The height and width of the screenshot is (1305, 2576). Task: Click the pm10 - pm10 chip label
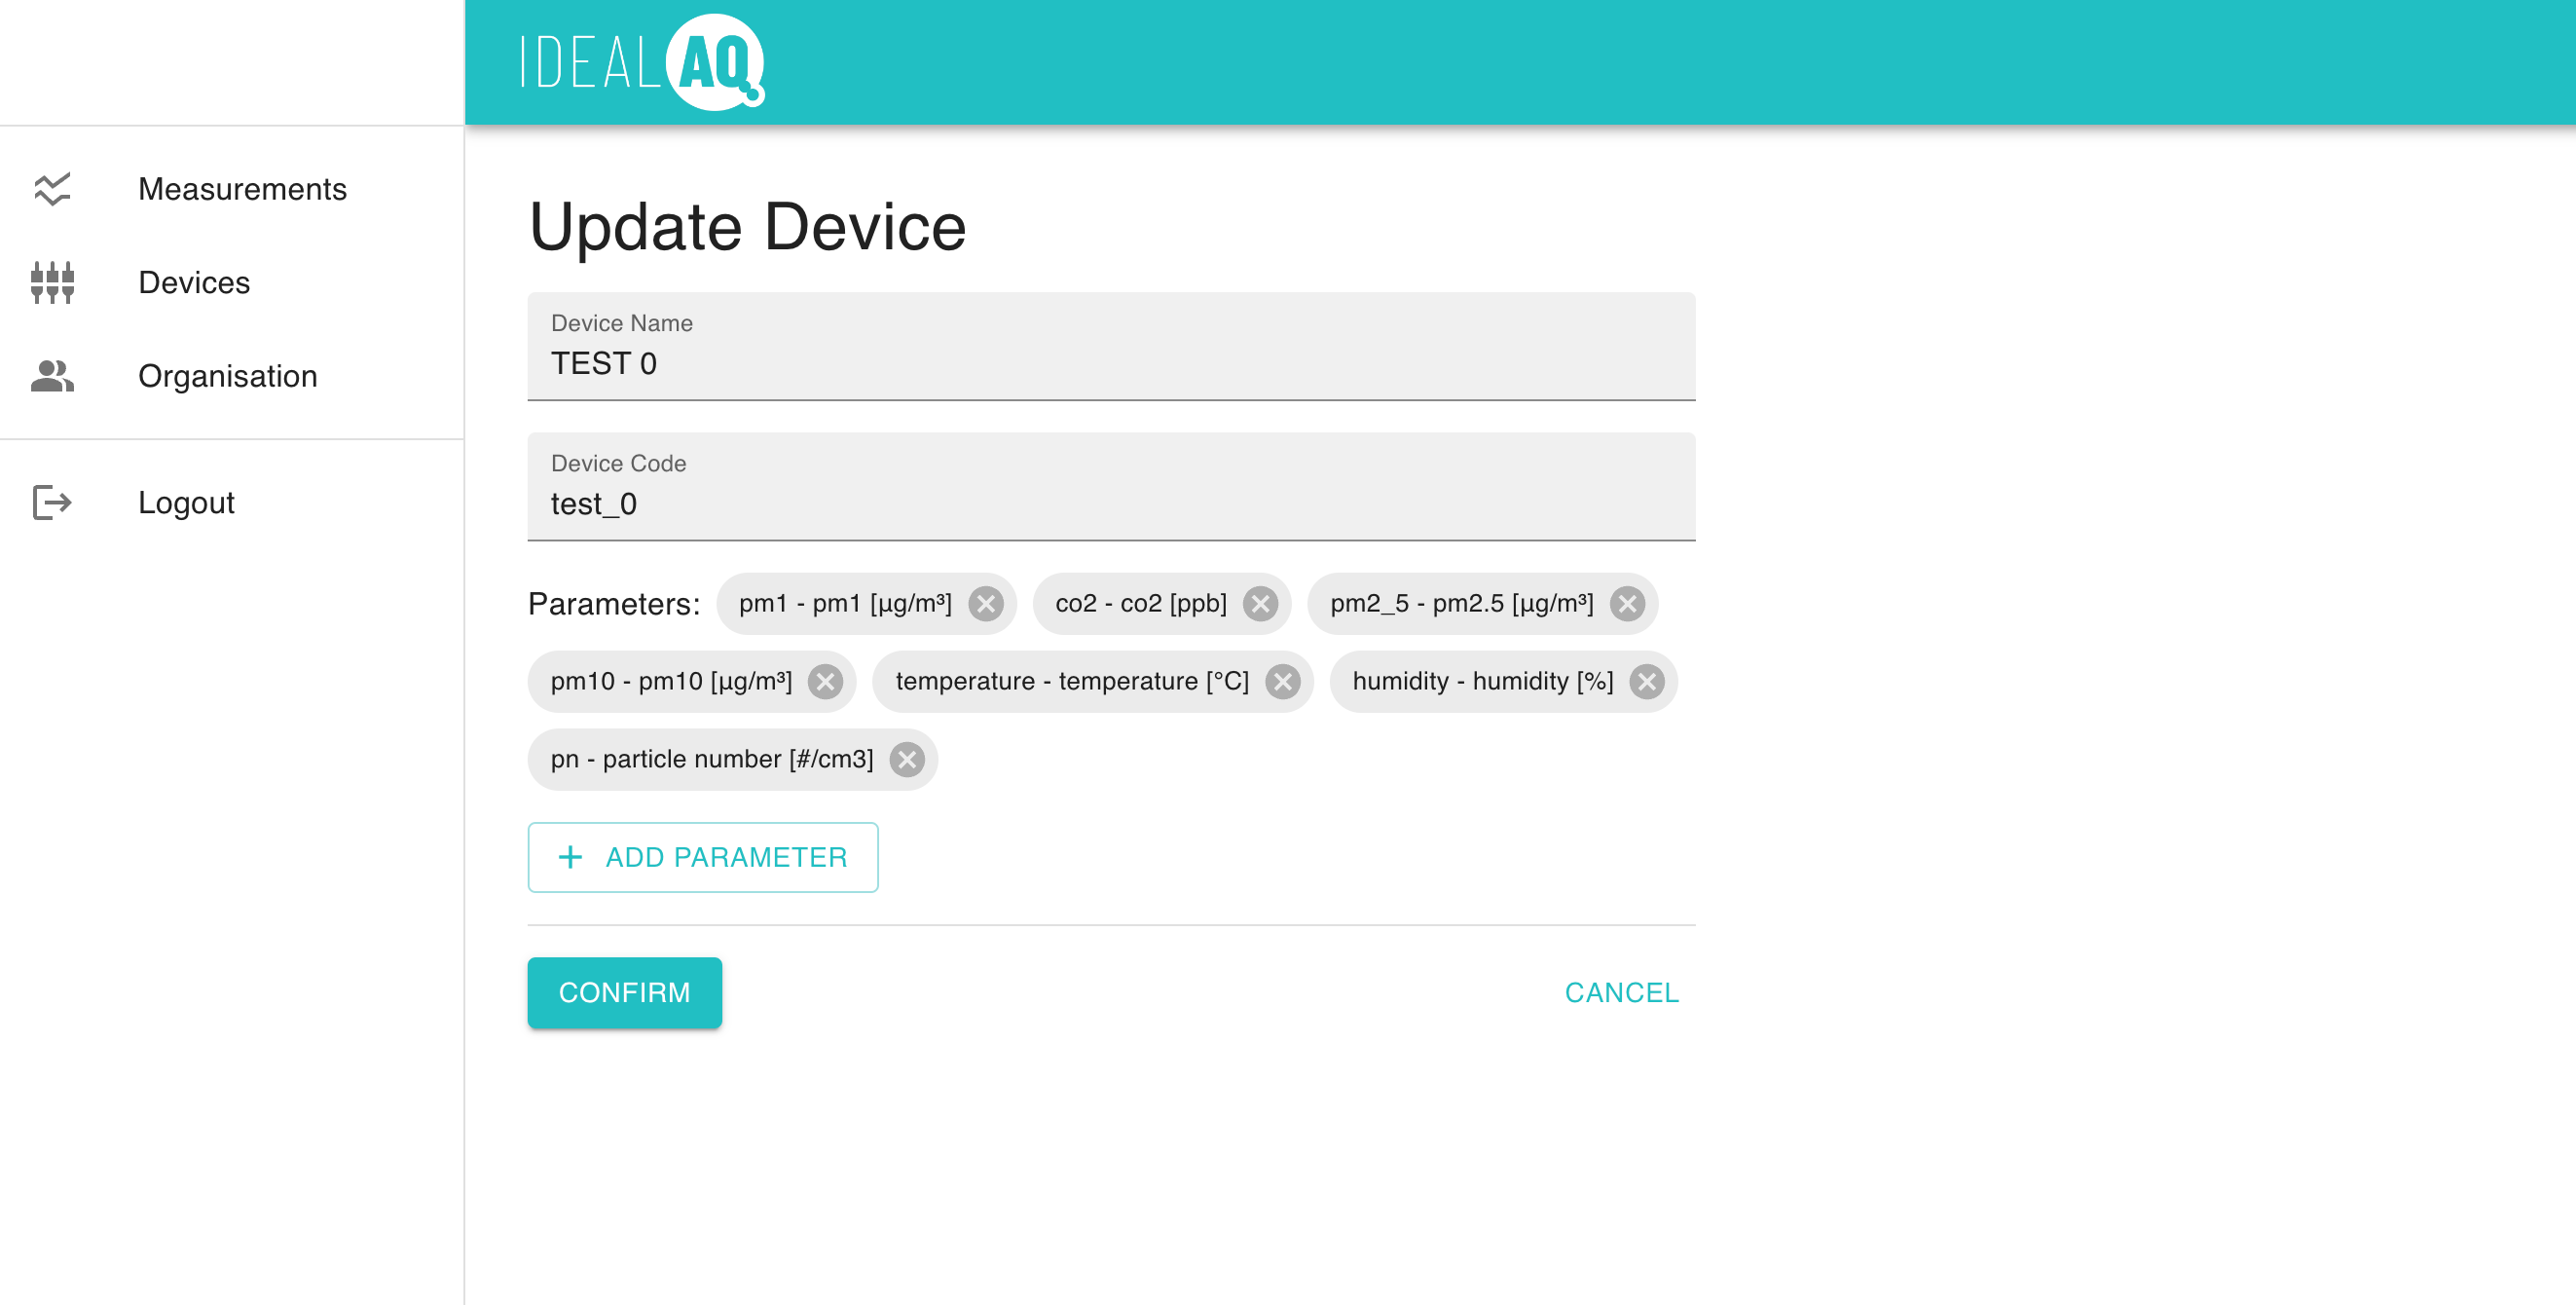pyautogui.click(x=671, y=681)
